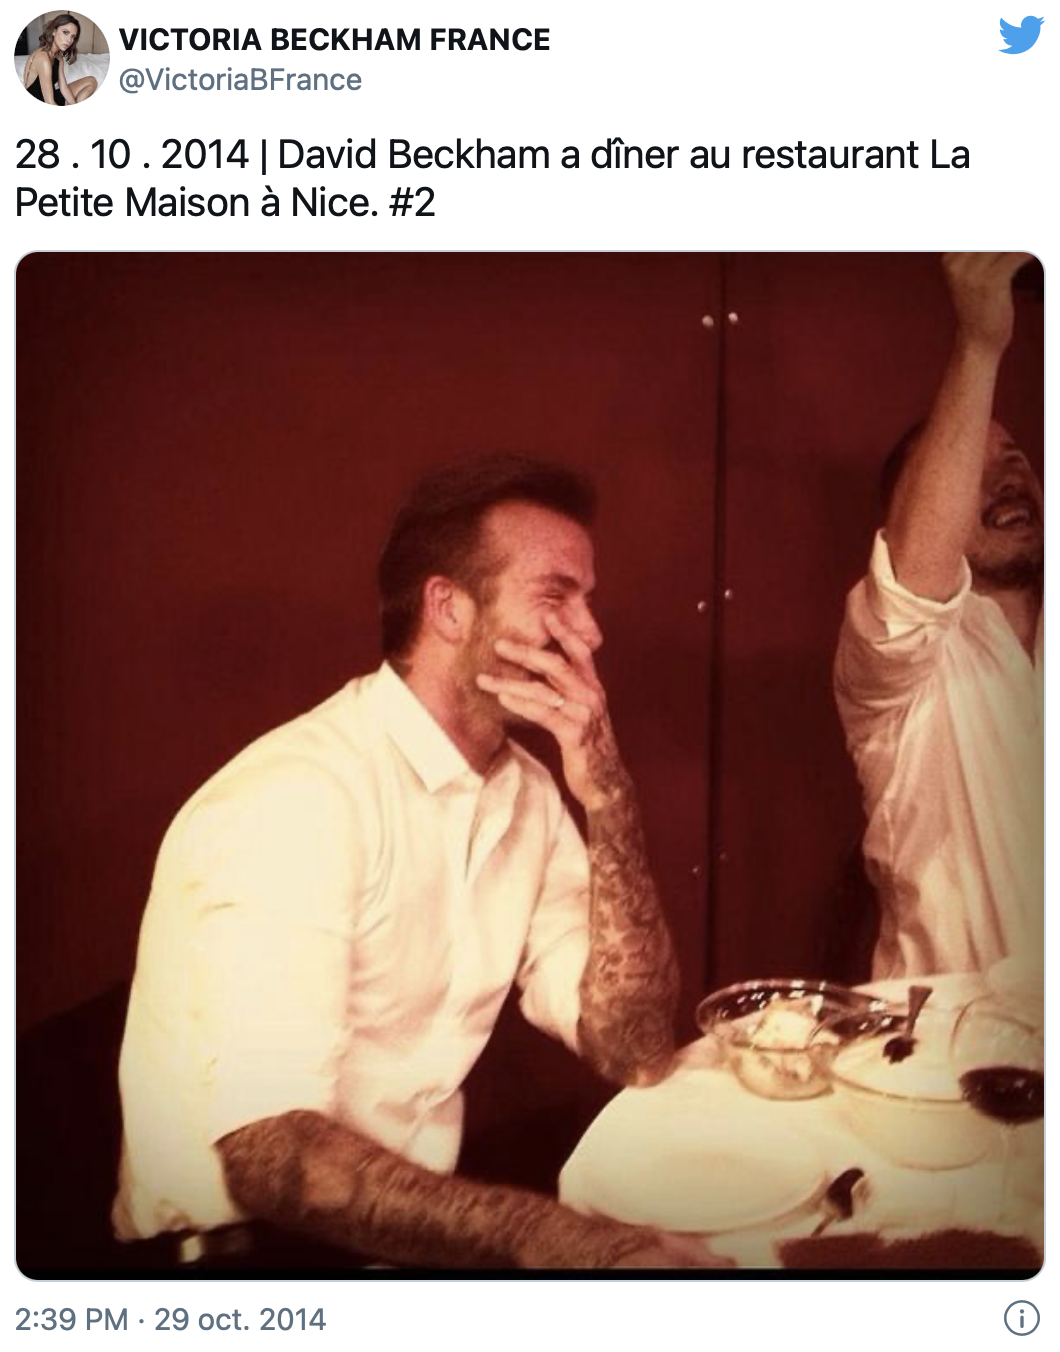
Task: Click the dark red wall in the photo
Action: (250, 450)
